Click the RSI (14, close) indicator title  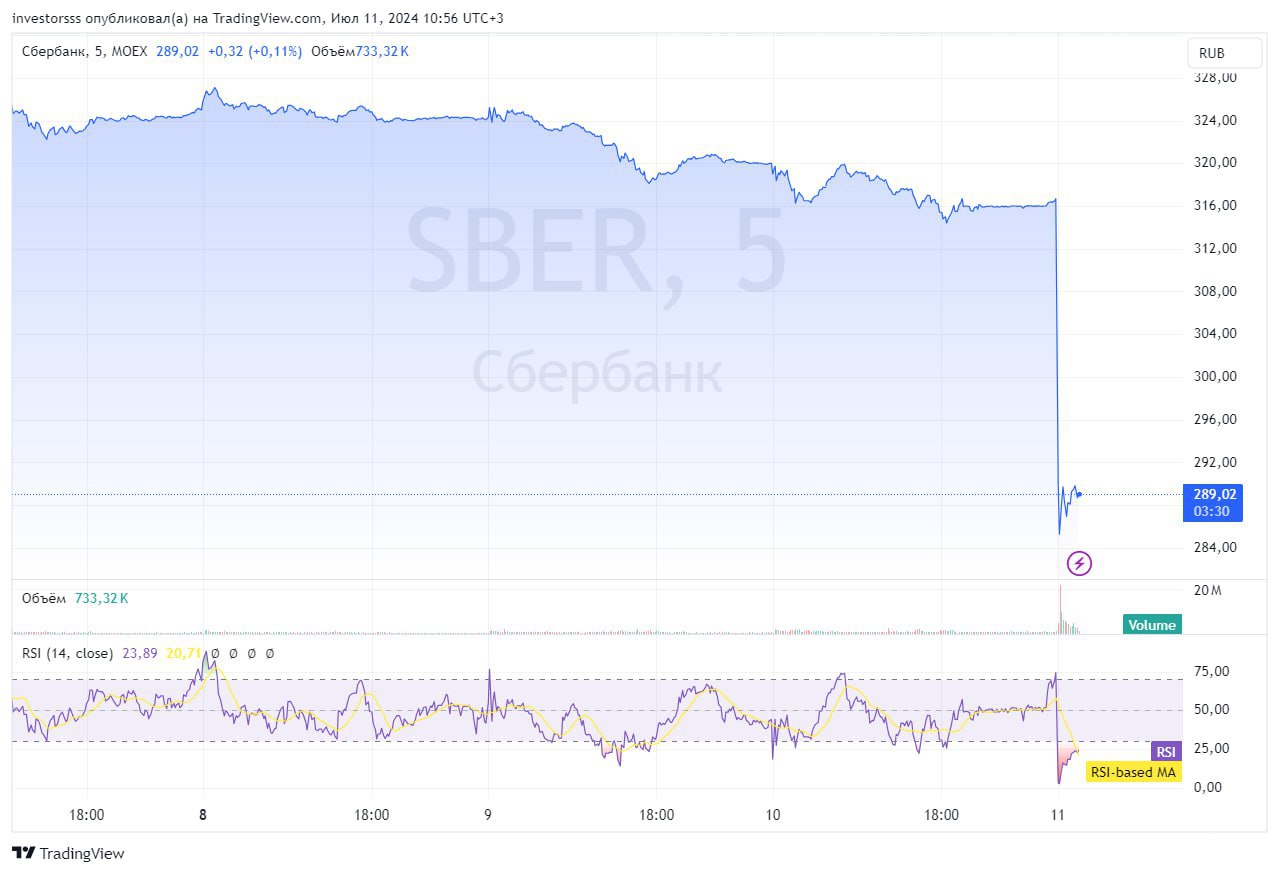tap(68, 653)
